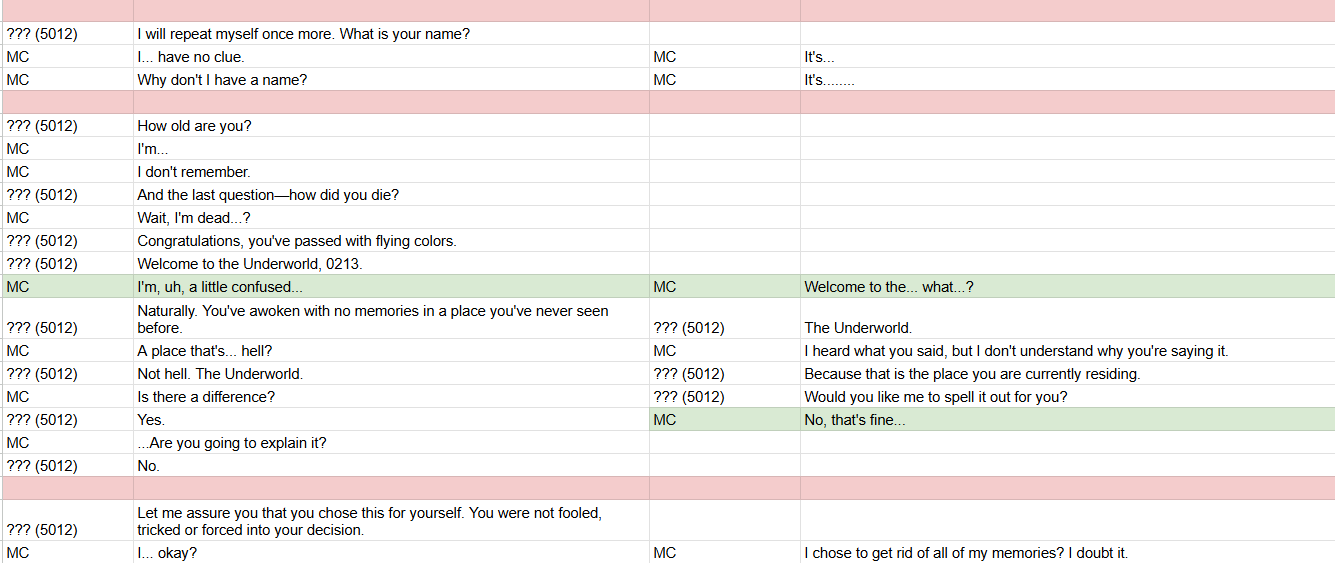Select cell 'Why don't I have a name?'
Viewport: 1335px width, 563px height.
pos(391,80)
